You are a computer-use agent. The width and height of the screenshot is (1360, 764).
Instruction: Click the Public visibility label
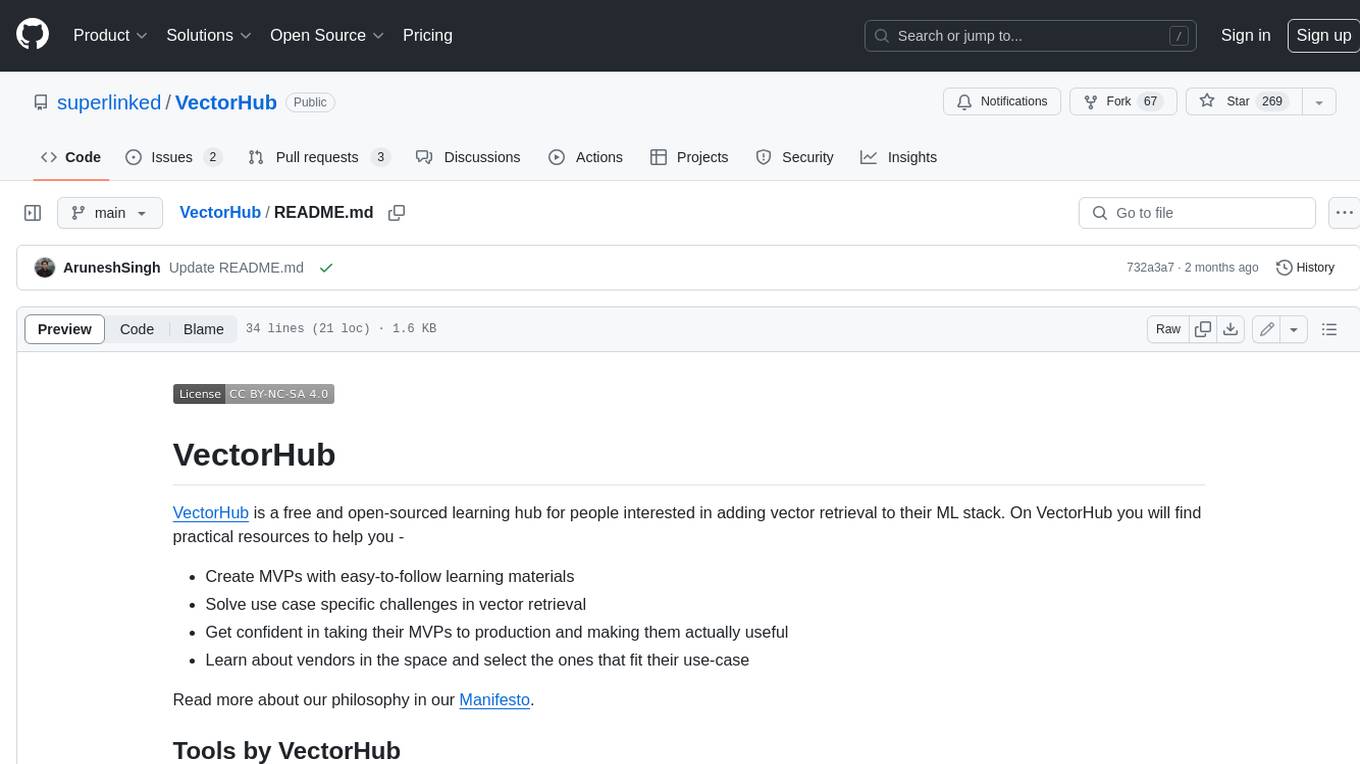pyautogui.click(x=310, y=102)
